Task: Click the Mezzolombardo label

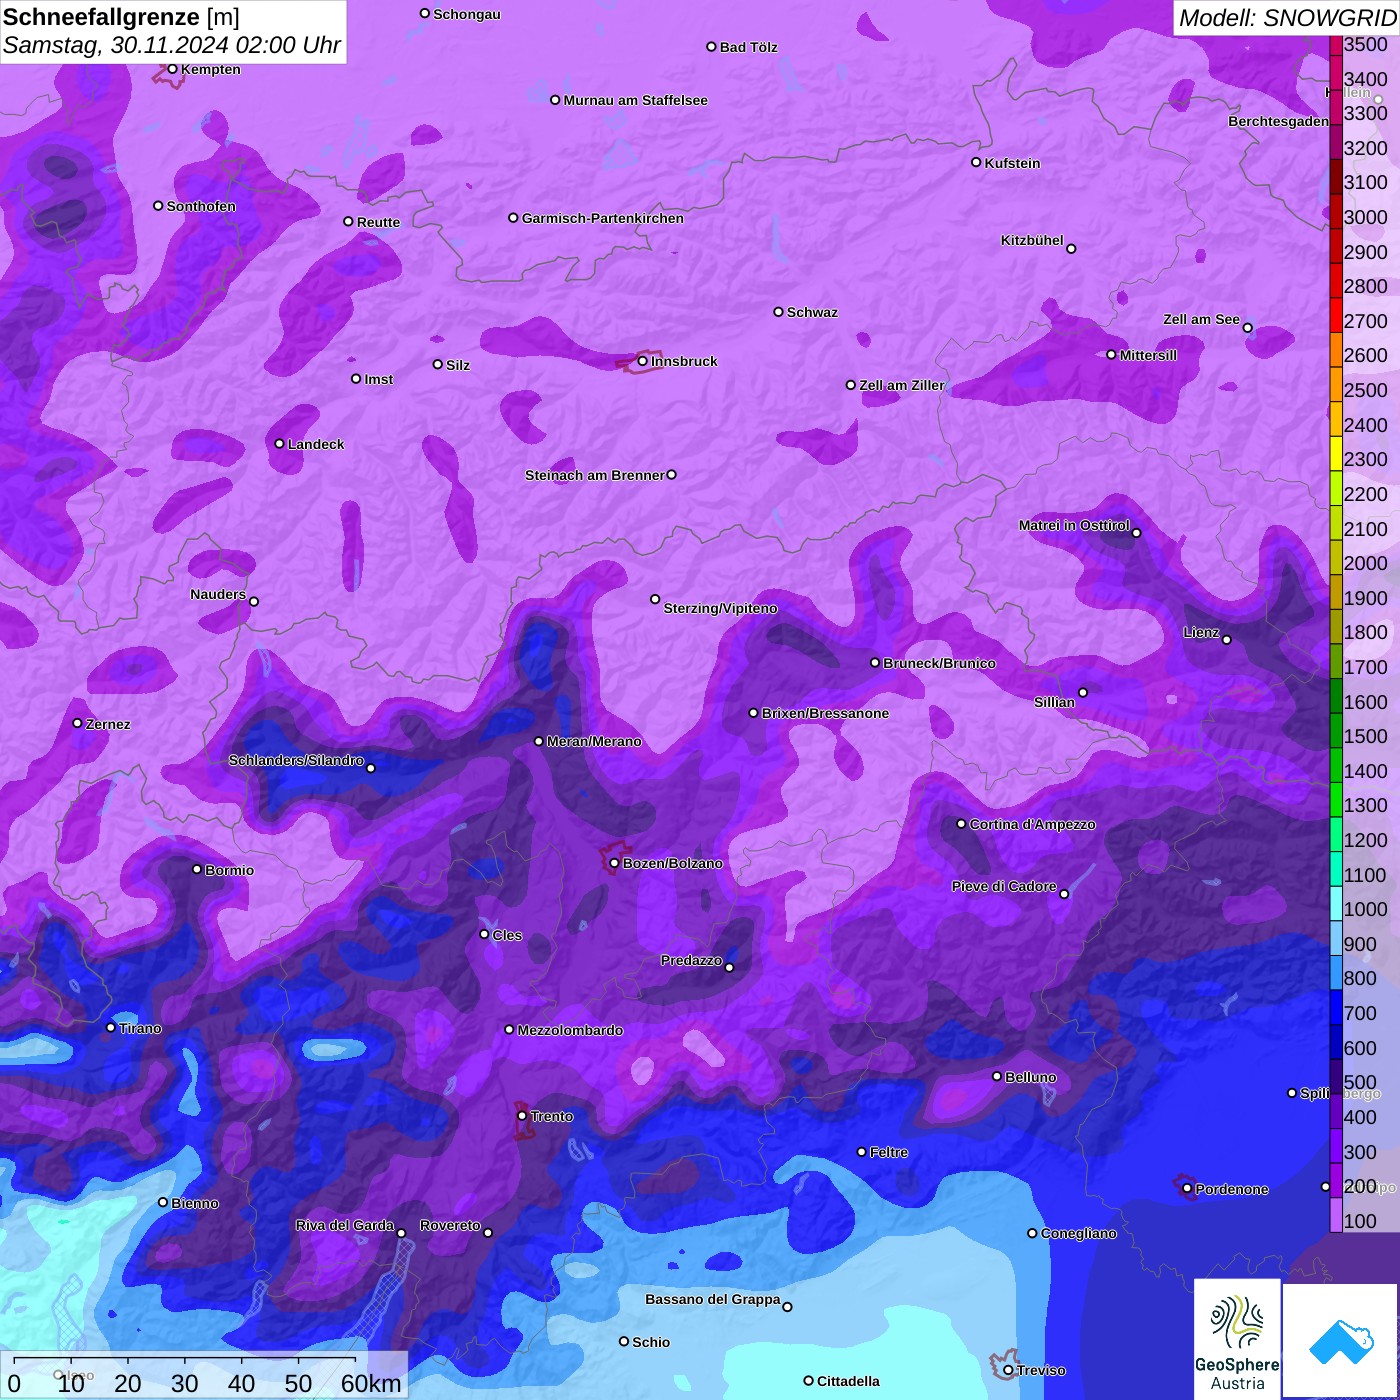Action: pos(570,1030)
